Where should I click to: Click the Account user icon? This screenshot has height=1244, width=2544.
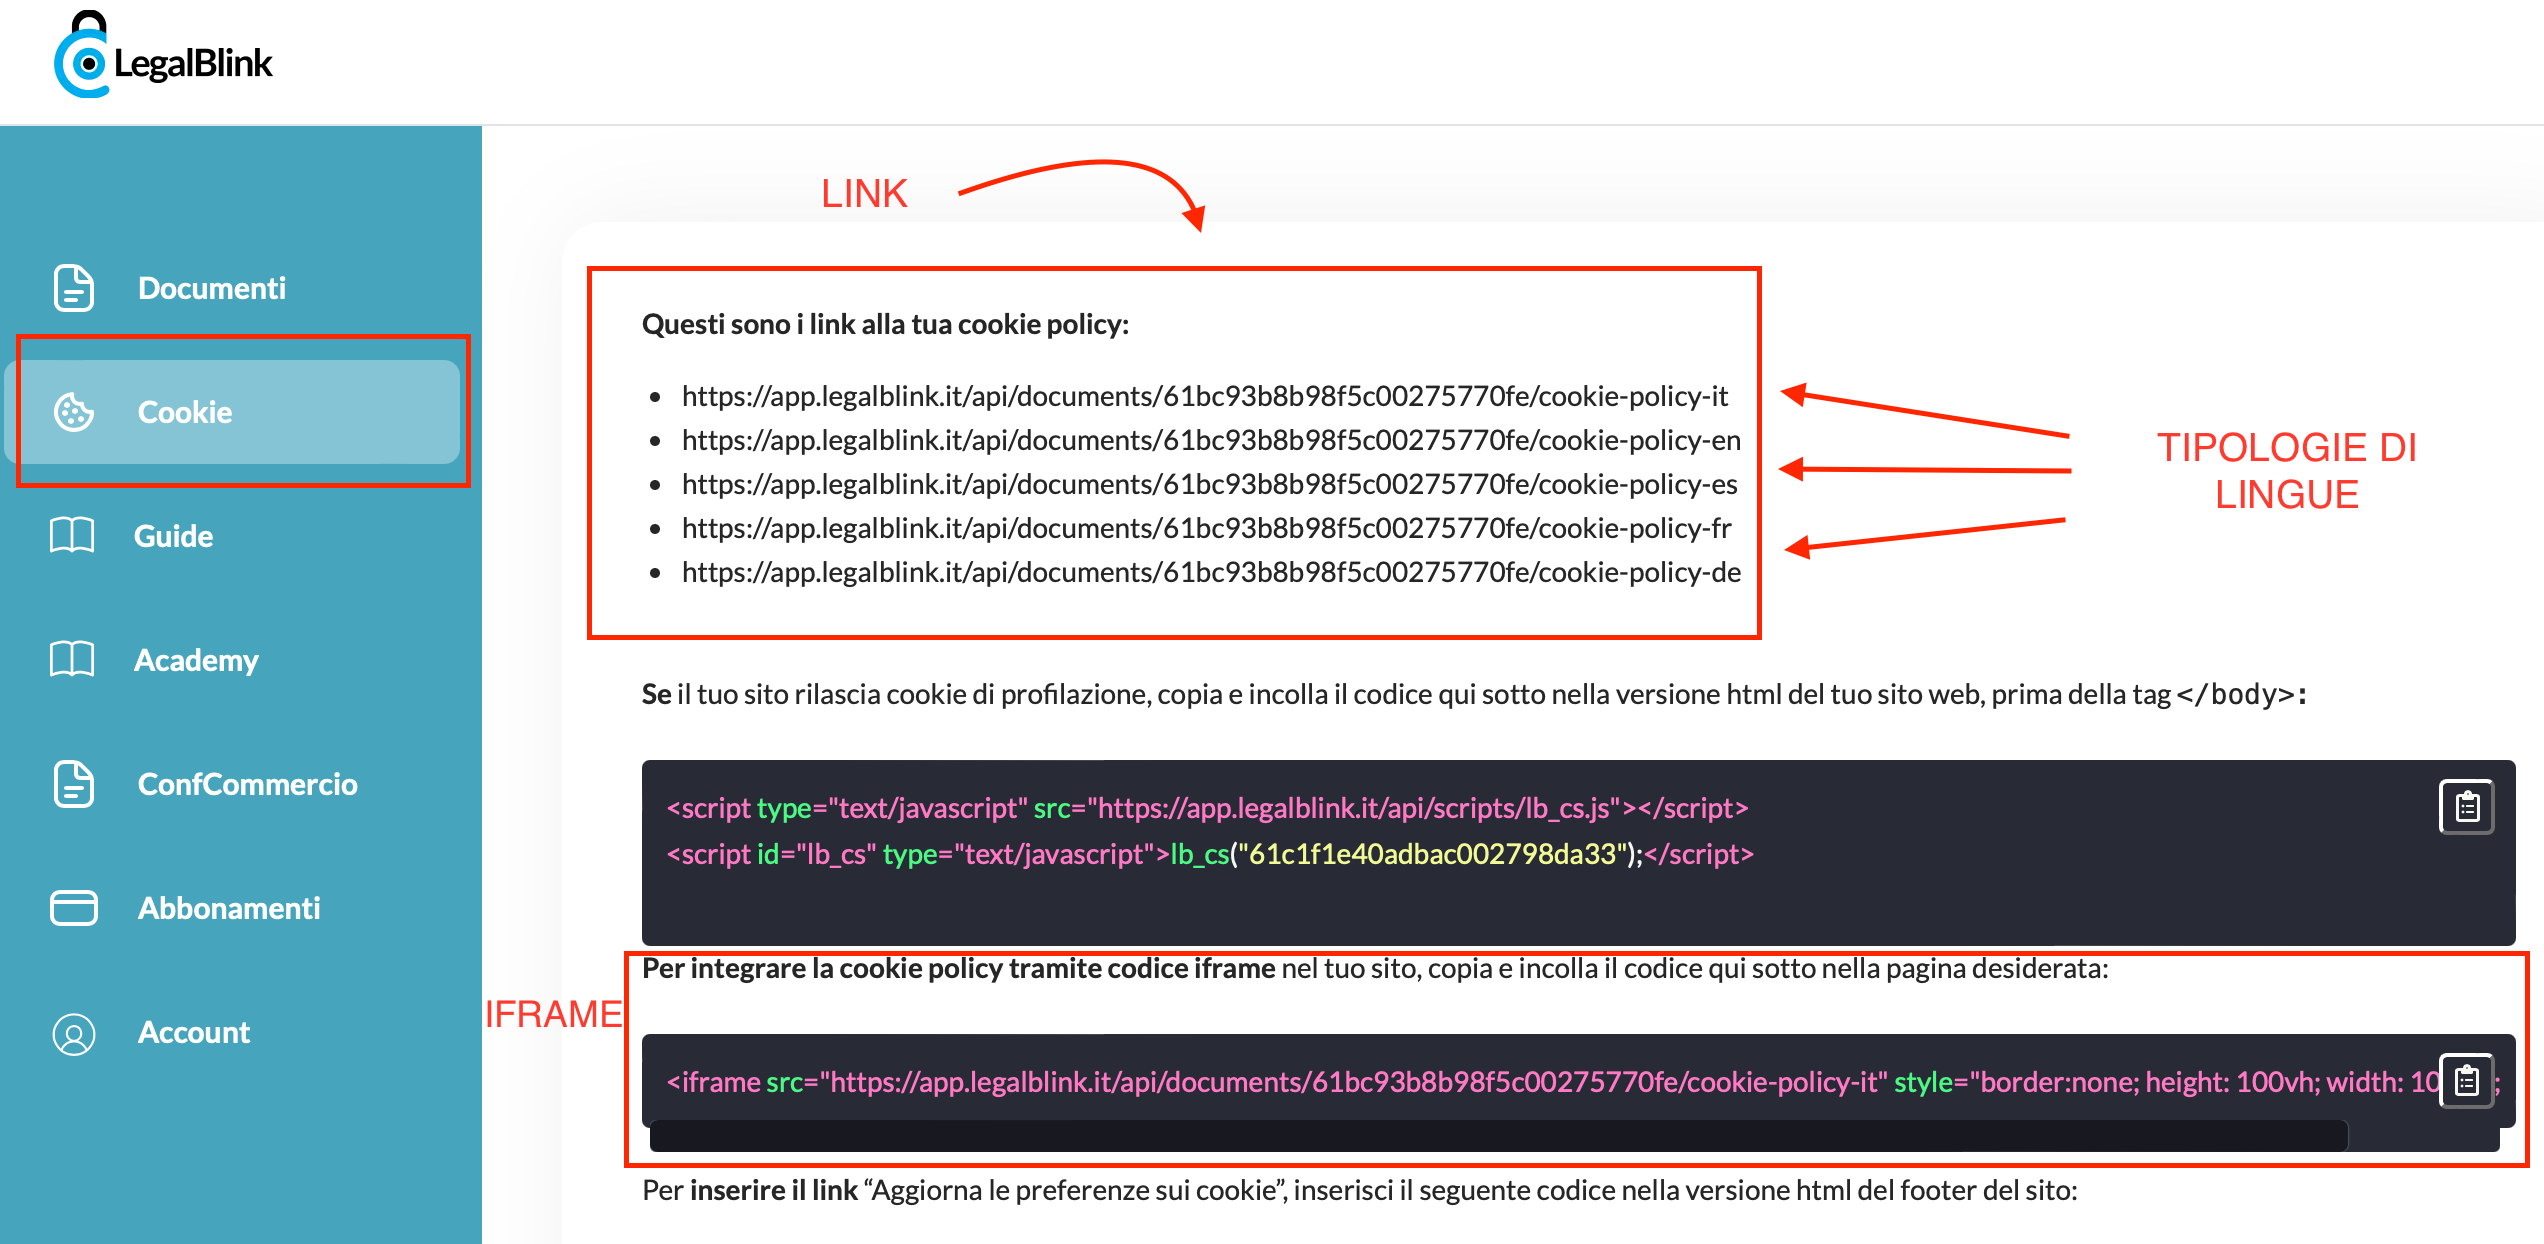pos(74,1034)
